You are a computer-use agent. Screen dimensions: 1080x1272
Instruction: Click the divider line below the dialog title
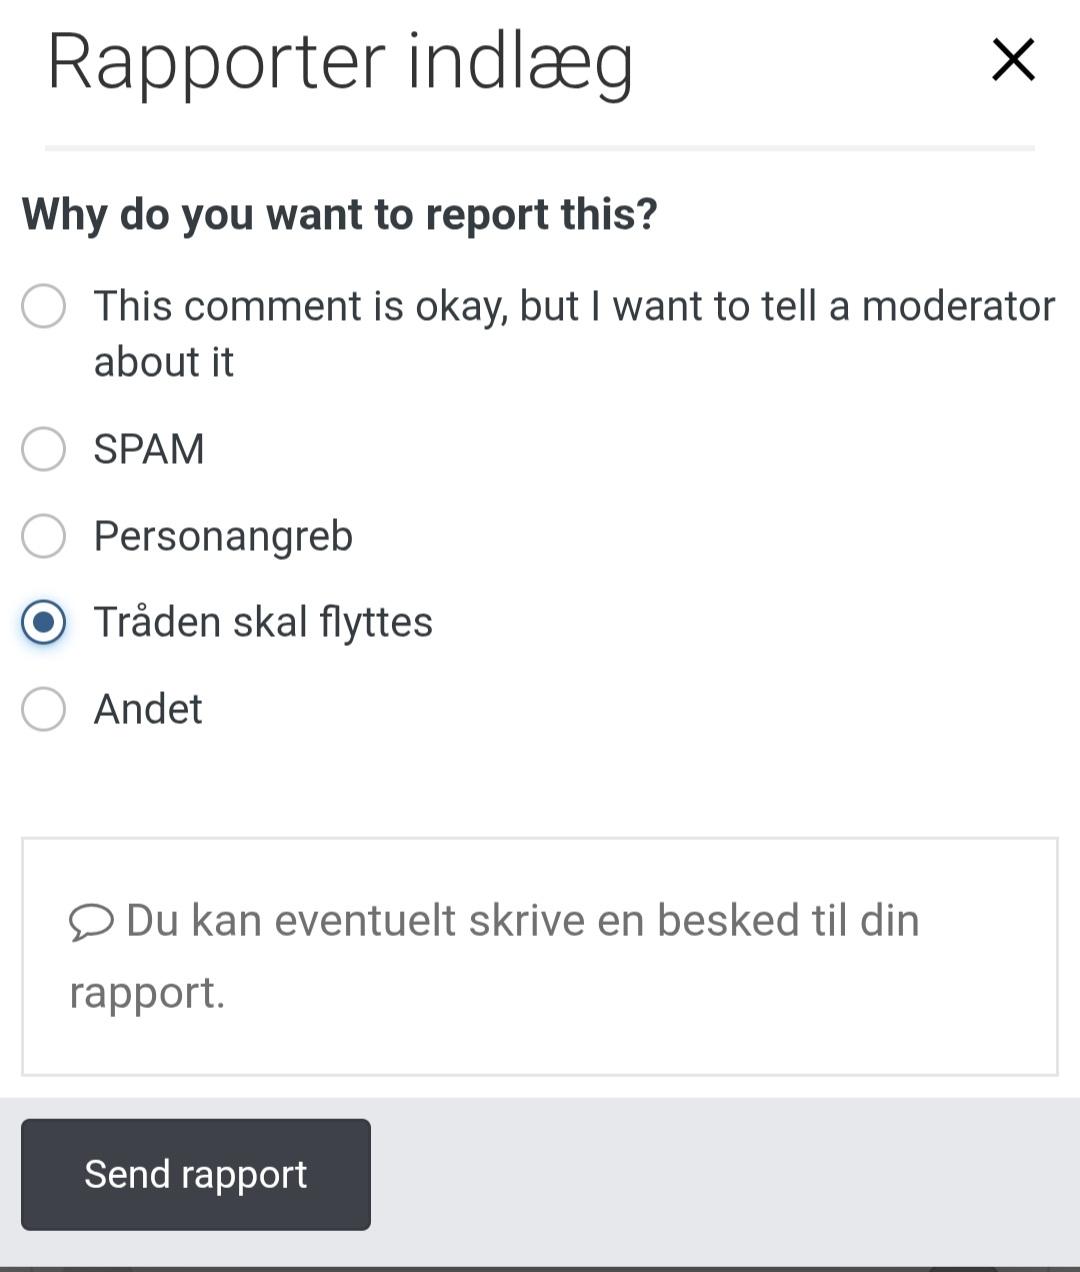tap(540, 148)
